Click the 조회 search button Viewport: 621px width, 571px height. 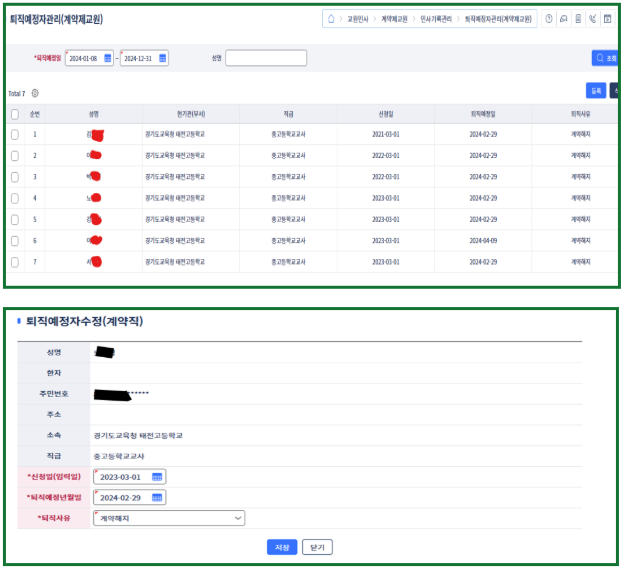(x=605, y=58)
